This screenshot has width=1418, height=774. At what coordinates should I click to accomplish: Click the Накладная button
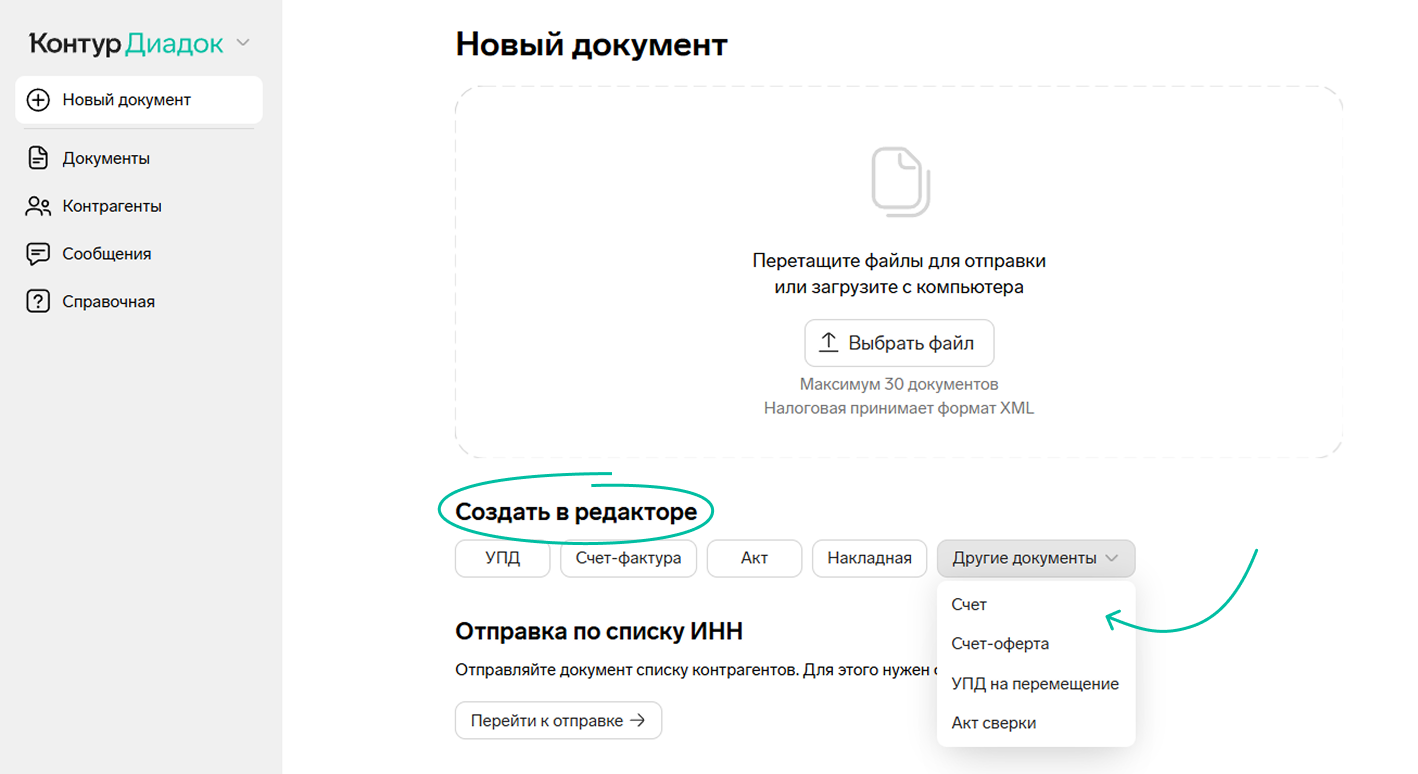click(x=869, y=558)
